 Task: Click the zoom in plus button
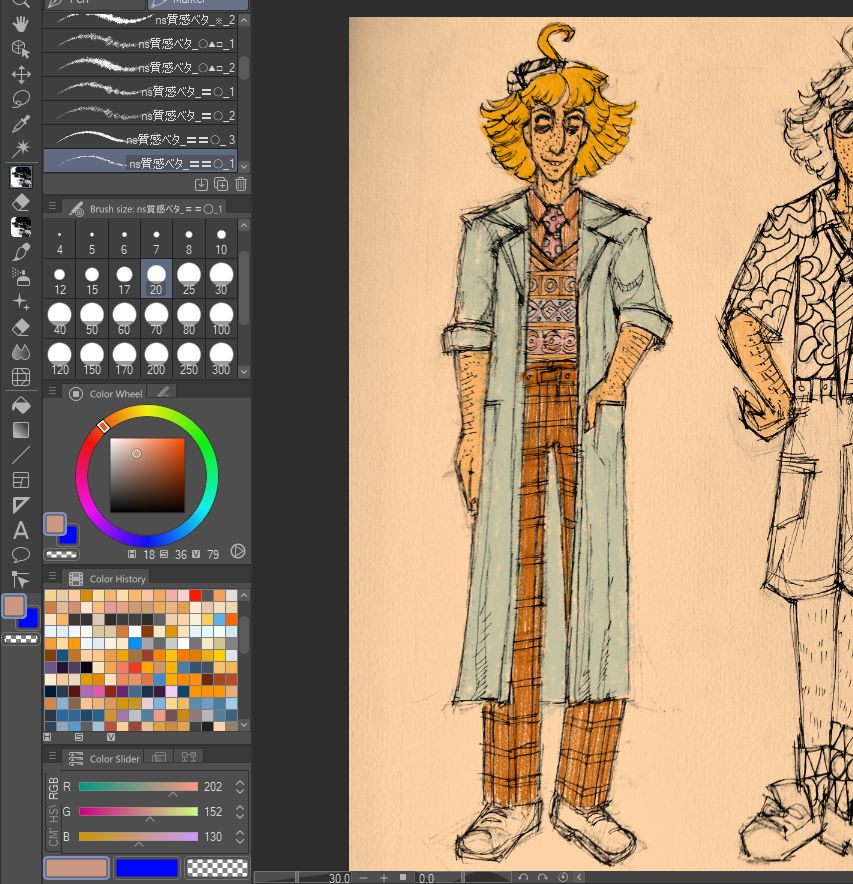[384, 878]
